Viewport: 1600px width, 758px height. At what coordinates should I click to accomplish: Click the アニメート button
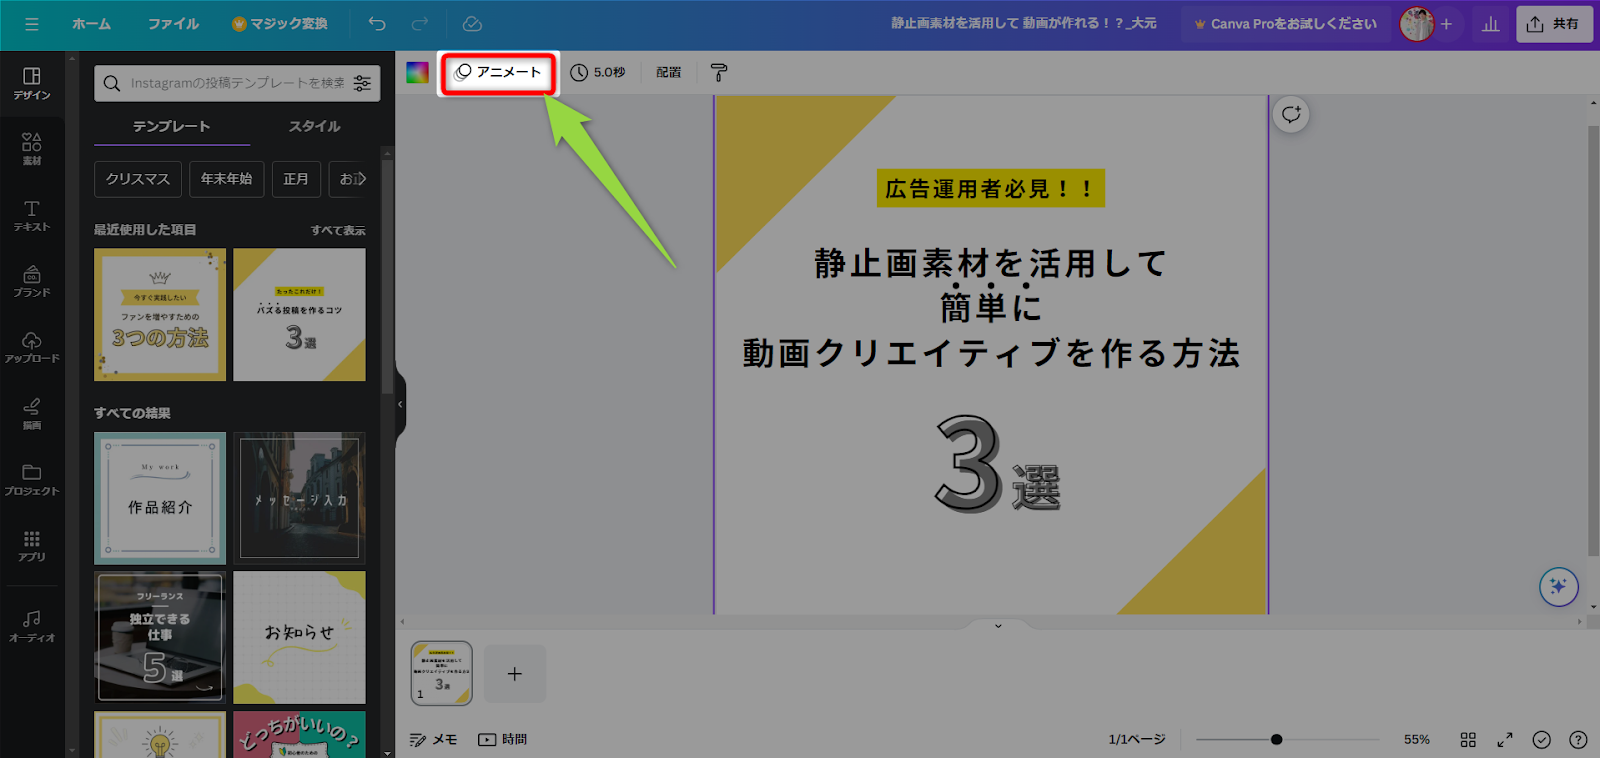[x=498, y=72]
